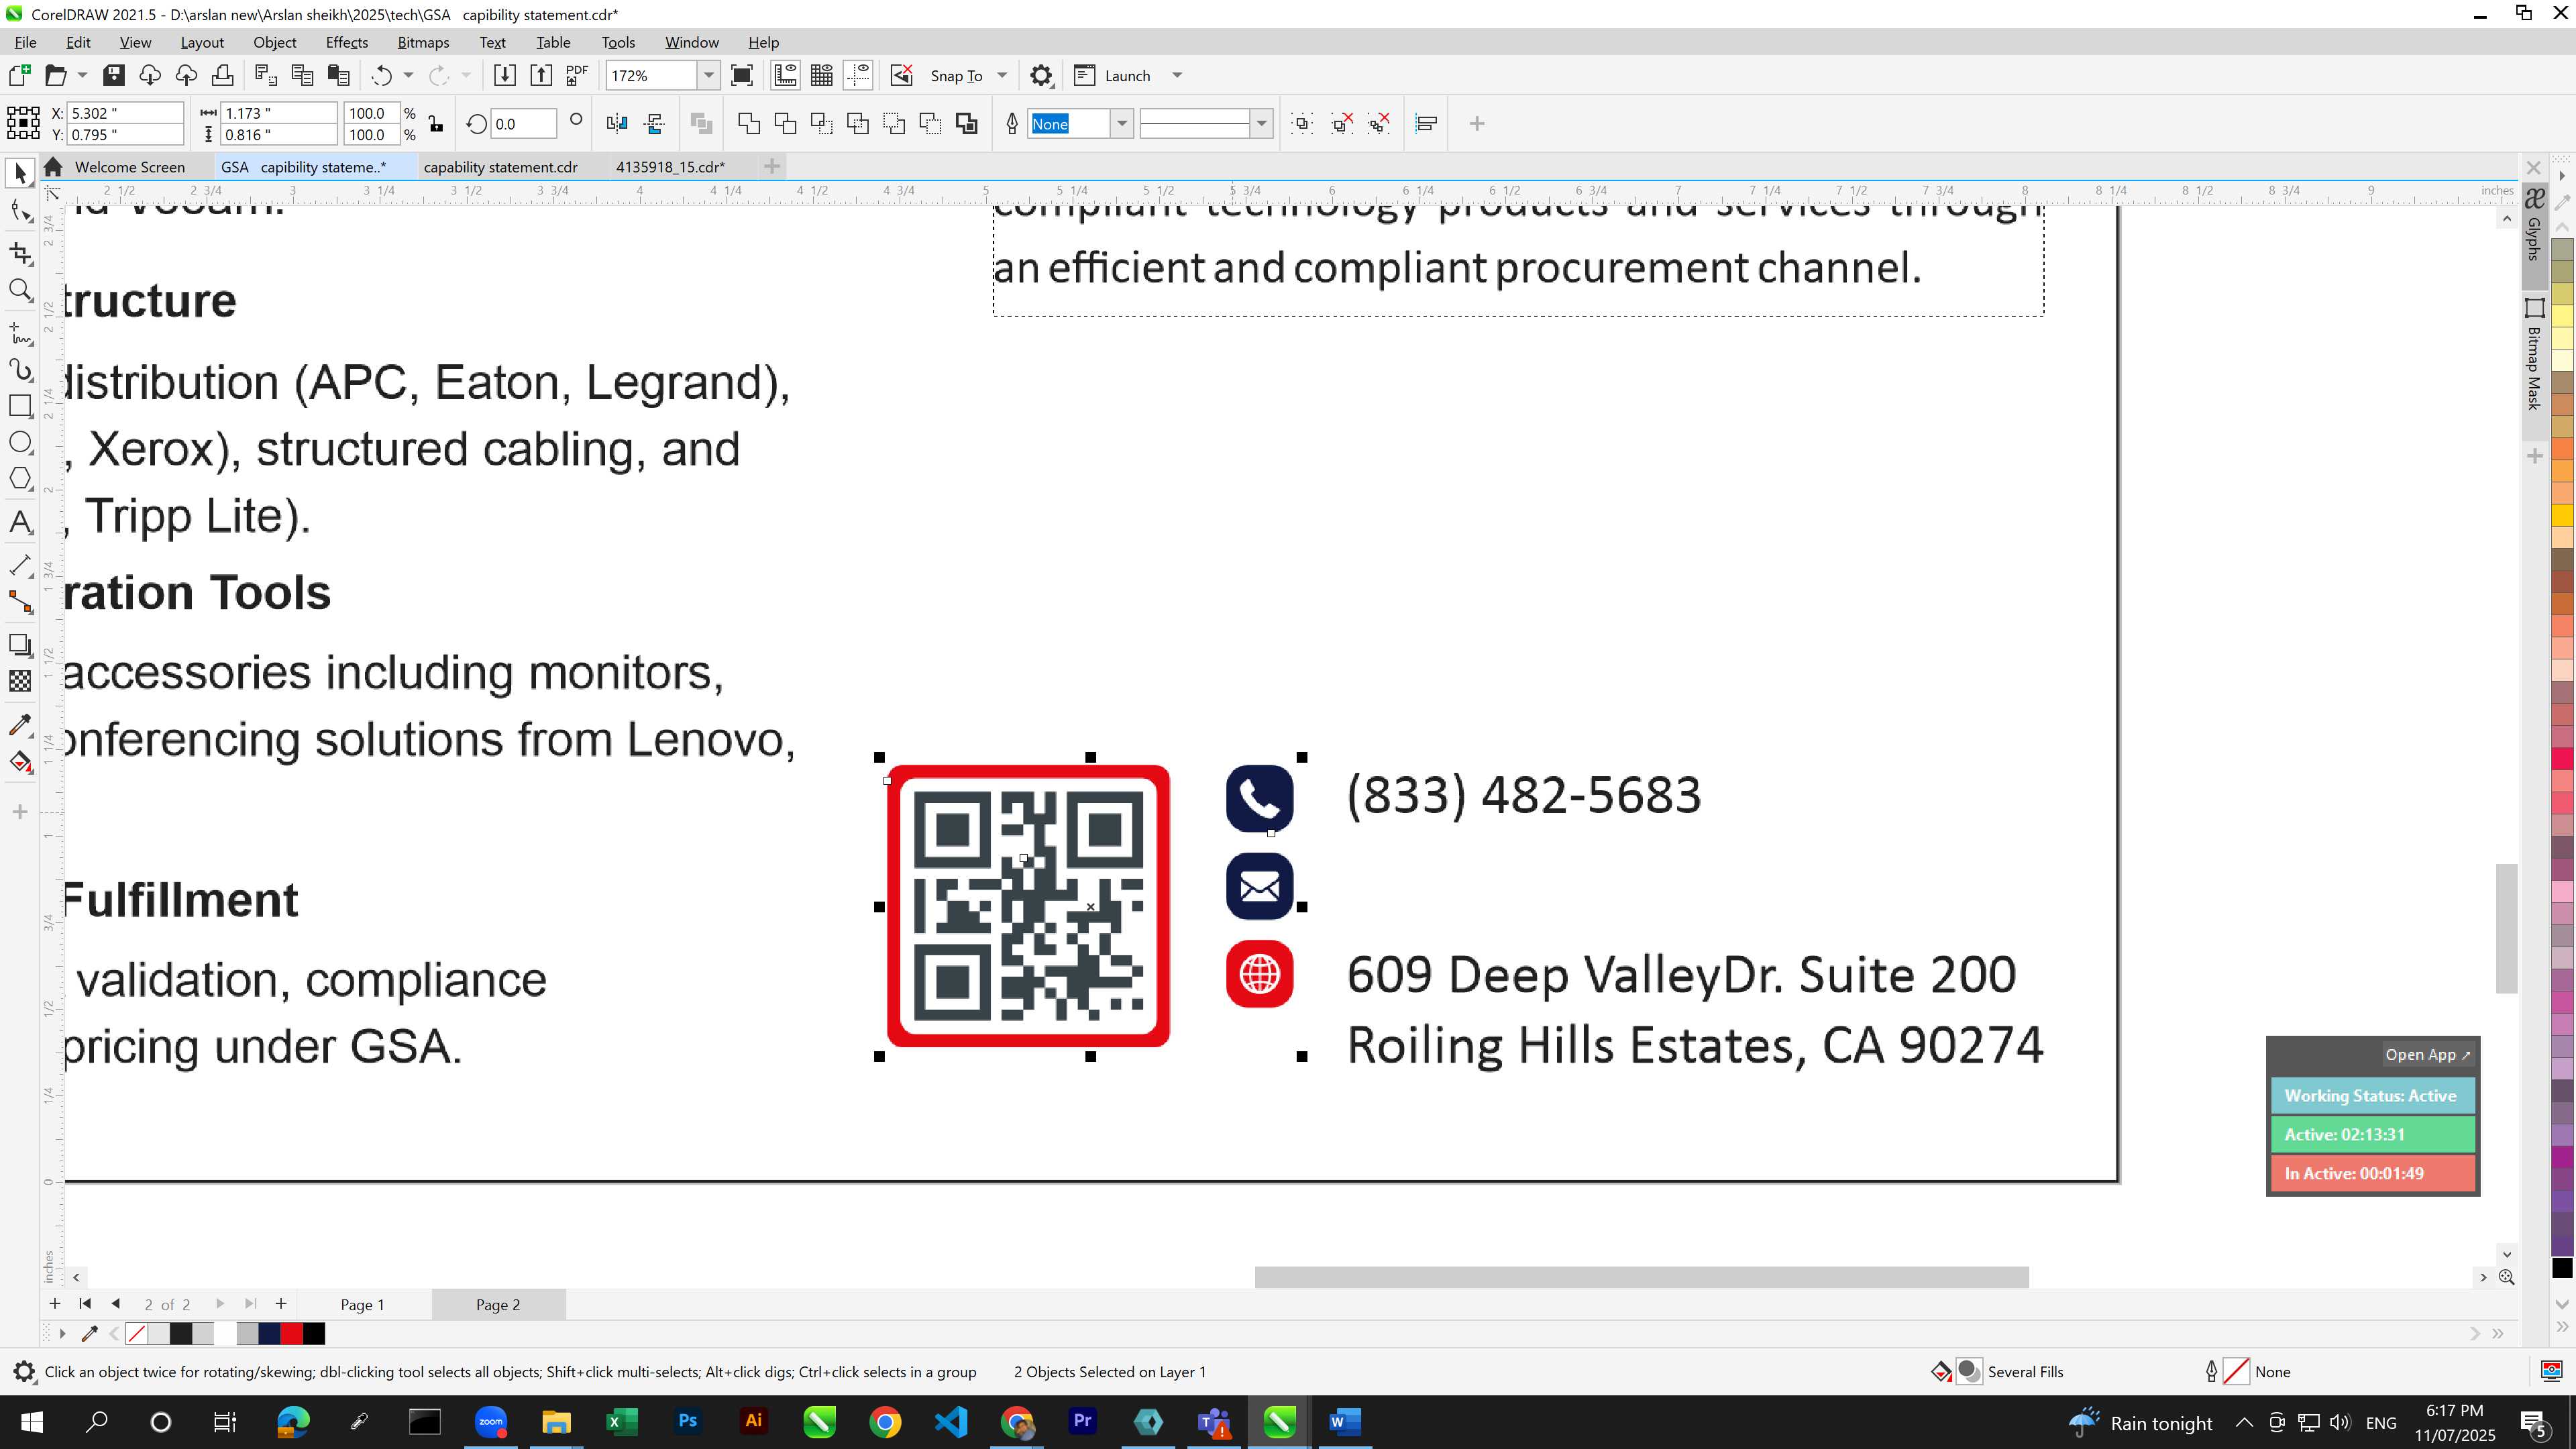
Task: Select the Ellipse tool
Action: (20, 442)
